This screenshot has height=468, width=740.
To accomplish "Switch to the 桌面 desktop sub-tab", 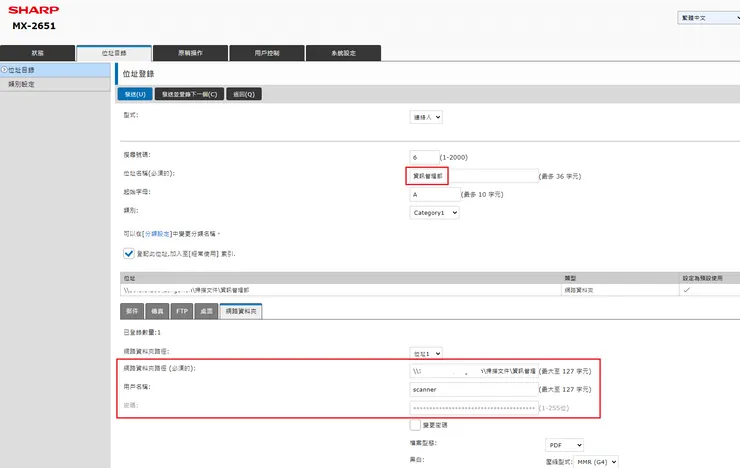I will (206, 311).
